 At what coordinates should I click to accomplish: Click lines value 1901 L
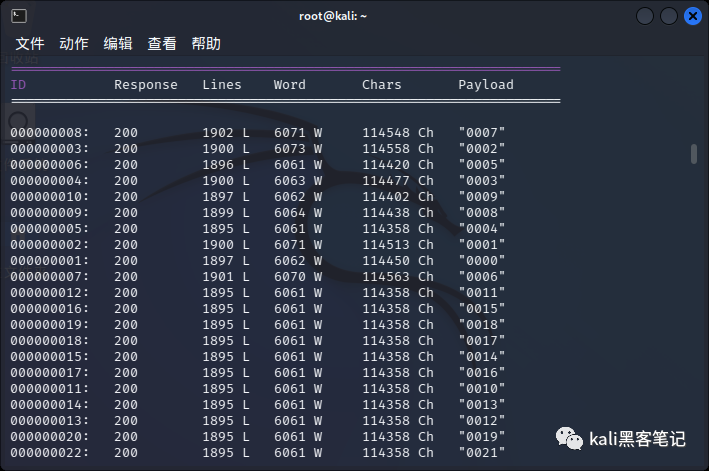pyautogui.click(x=226, y=276)
